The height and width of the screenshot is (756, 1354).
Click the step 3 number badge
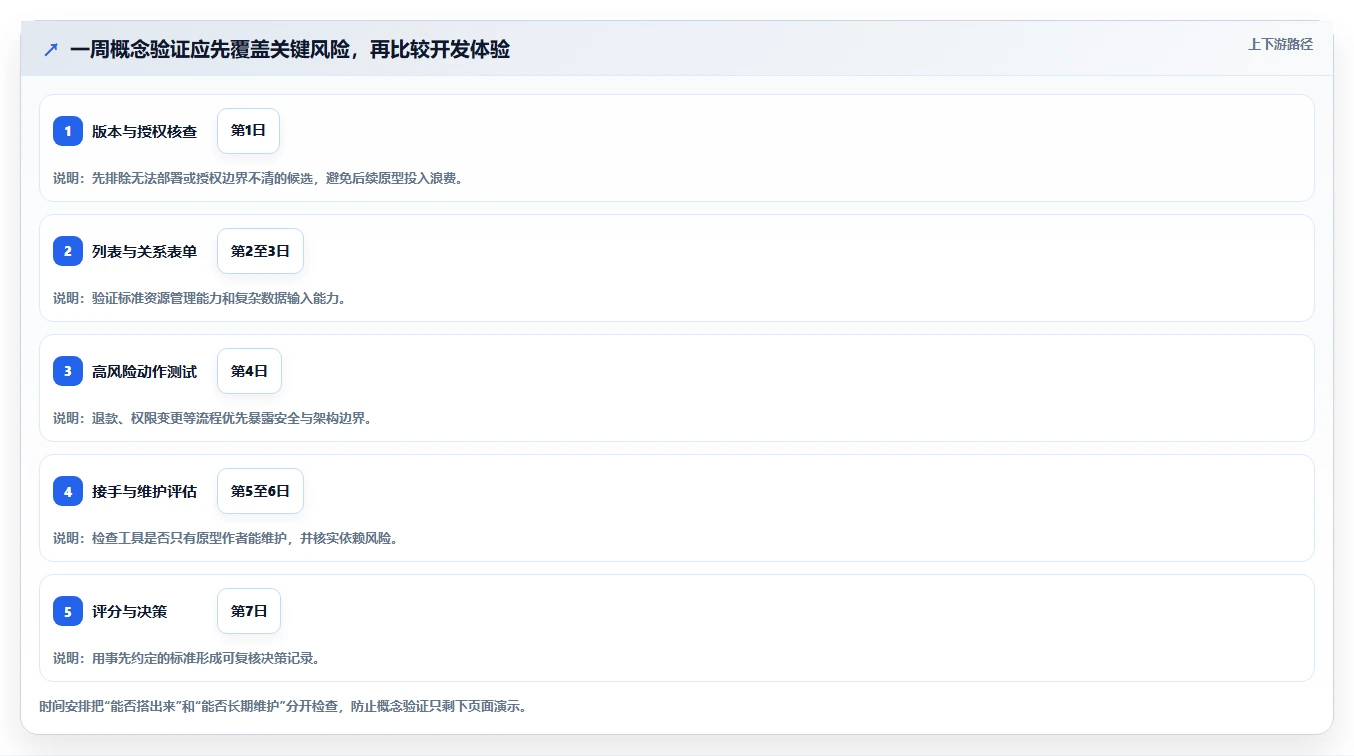pos(68,371)
